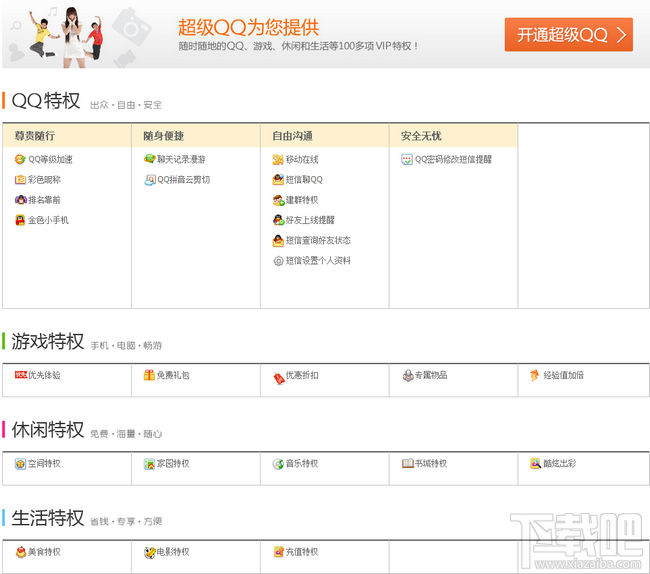Open the 短信查询好友状态 link

pyautogui.click(x=318, y=240)
